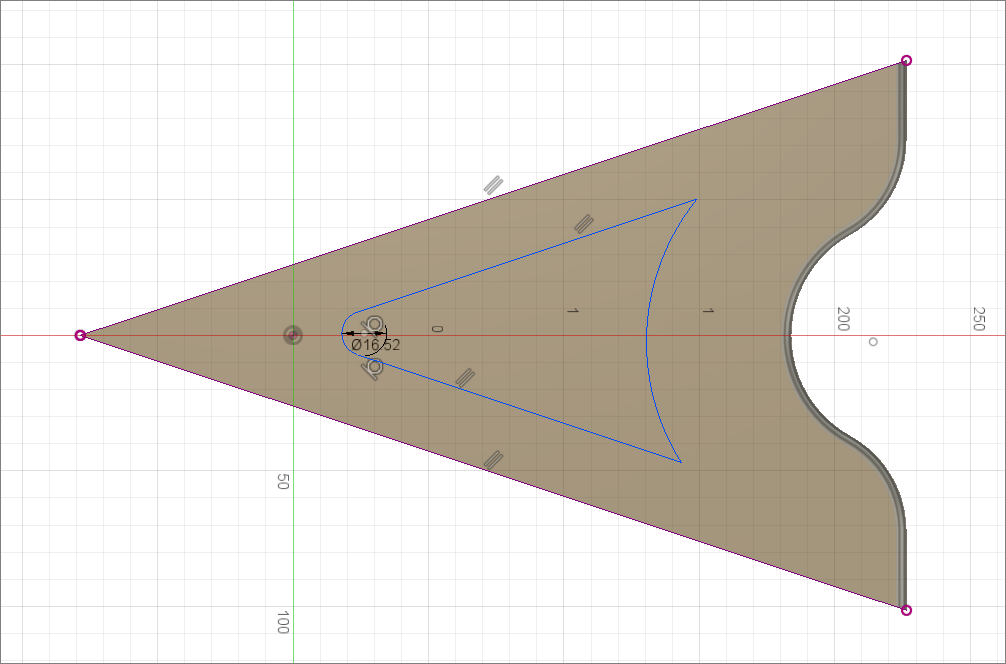Select the sketch origin point marker

(x=293, y=335)
